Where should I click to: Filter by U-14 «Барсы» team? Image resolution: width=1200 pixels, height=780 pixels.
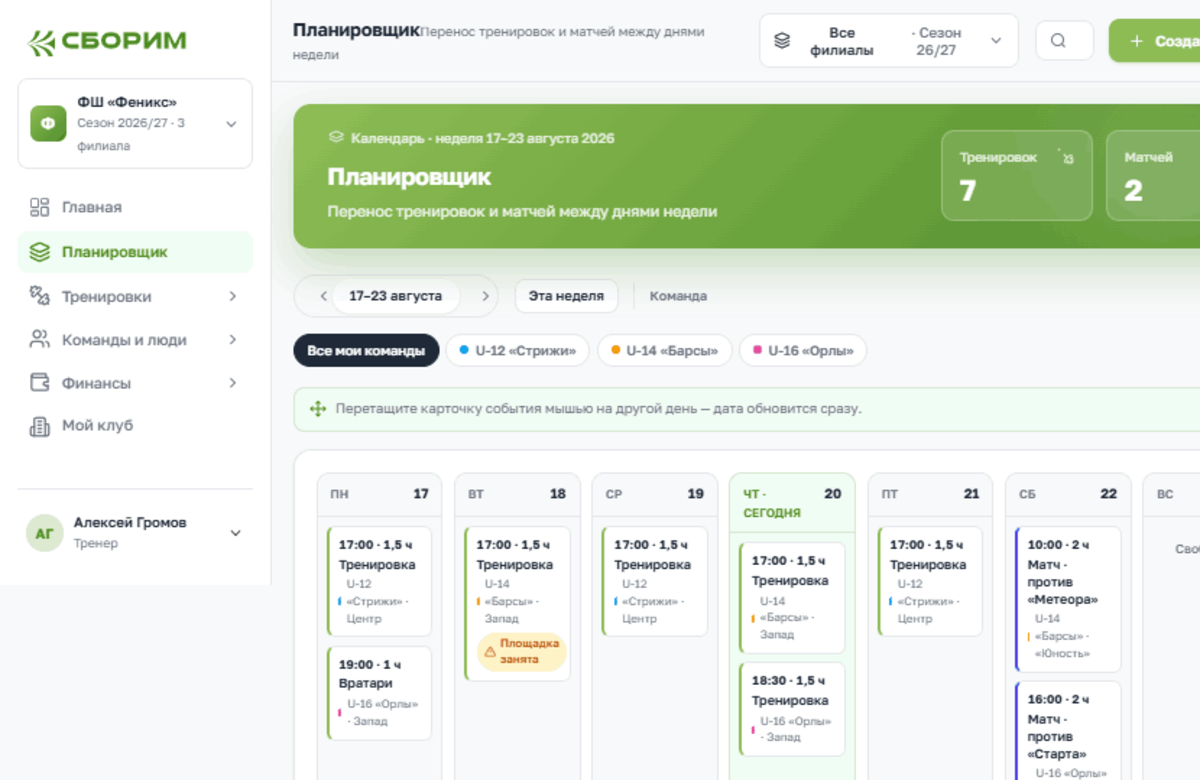tap(665, 351)
